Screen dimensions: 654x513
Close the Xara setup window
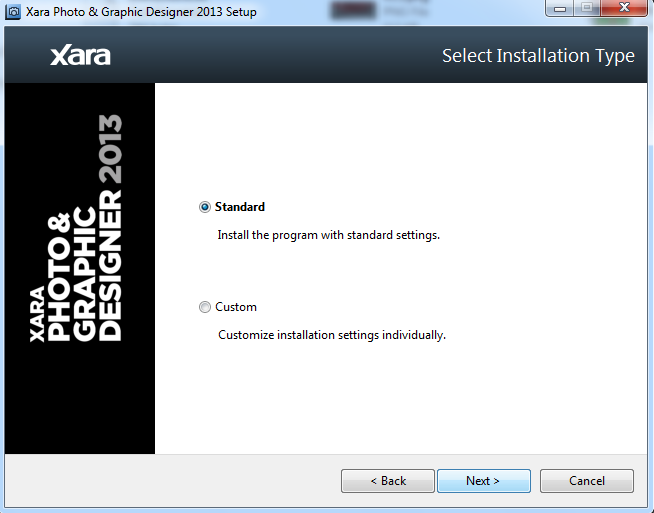point(624,8)
